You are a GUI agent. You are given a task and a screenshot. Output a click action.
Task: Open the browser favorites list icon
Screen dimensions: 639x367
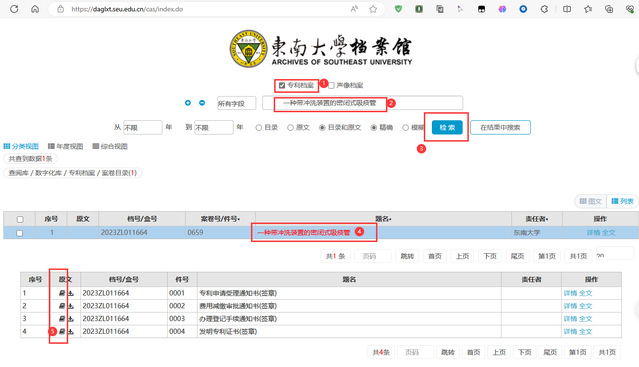point(588,9)
